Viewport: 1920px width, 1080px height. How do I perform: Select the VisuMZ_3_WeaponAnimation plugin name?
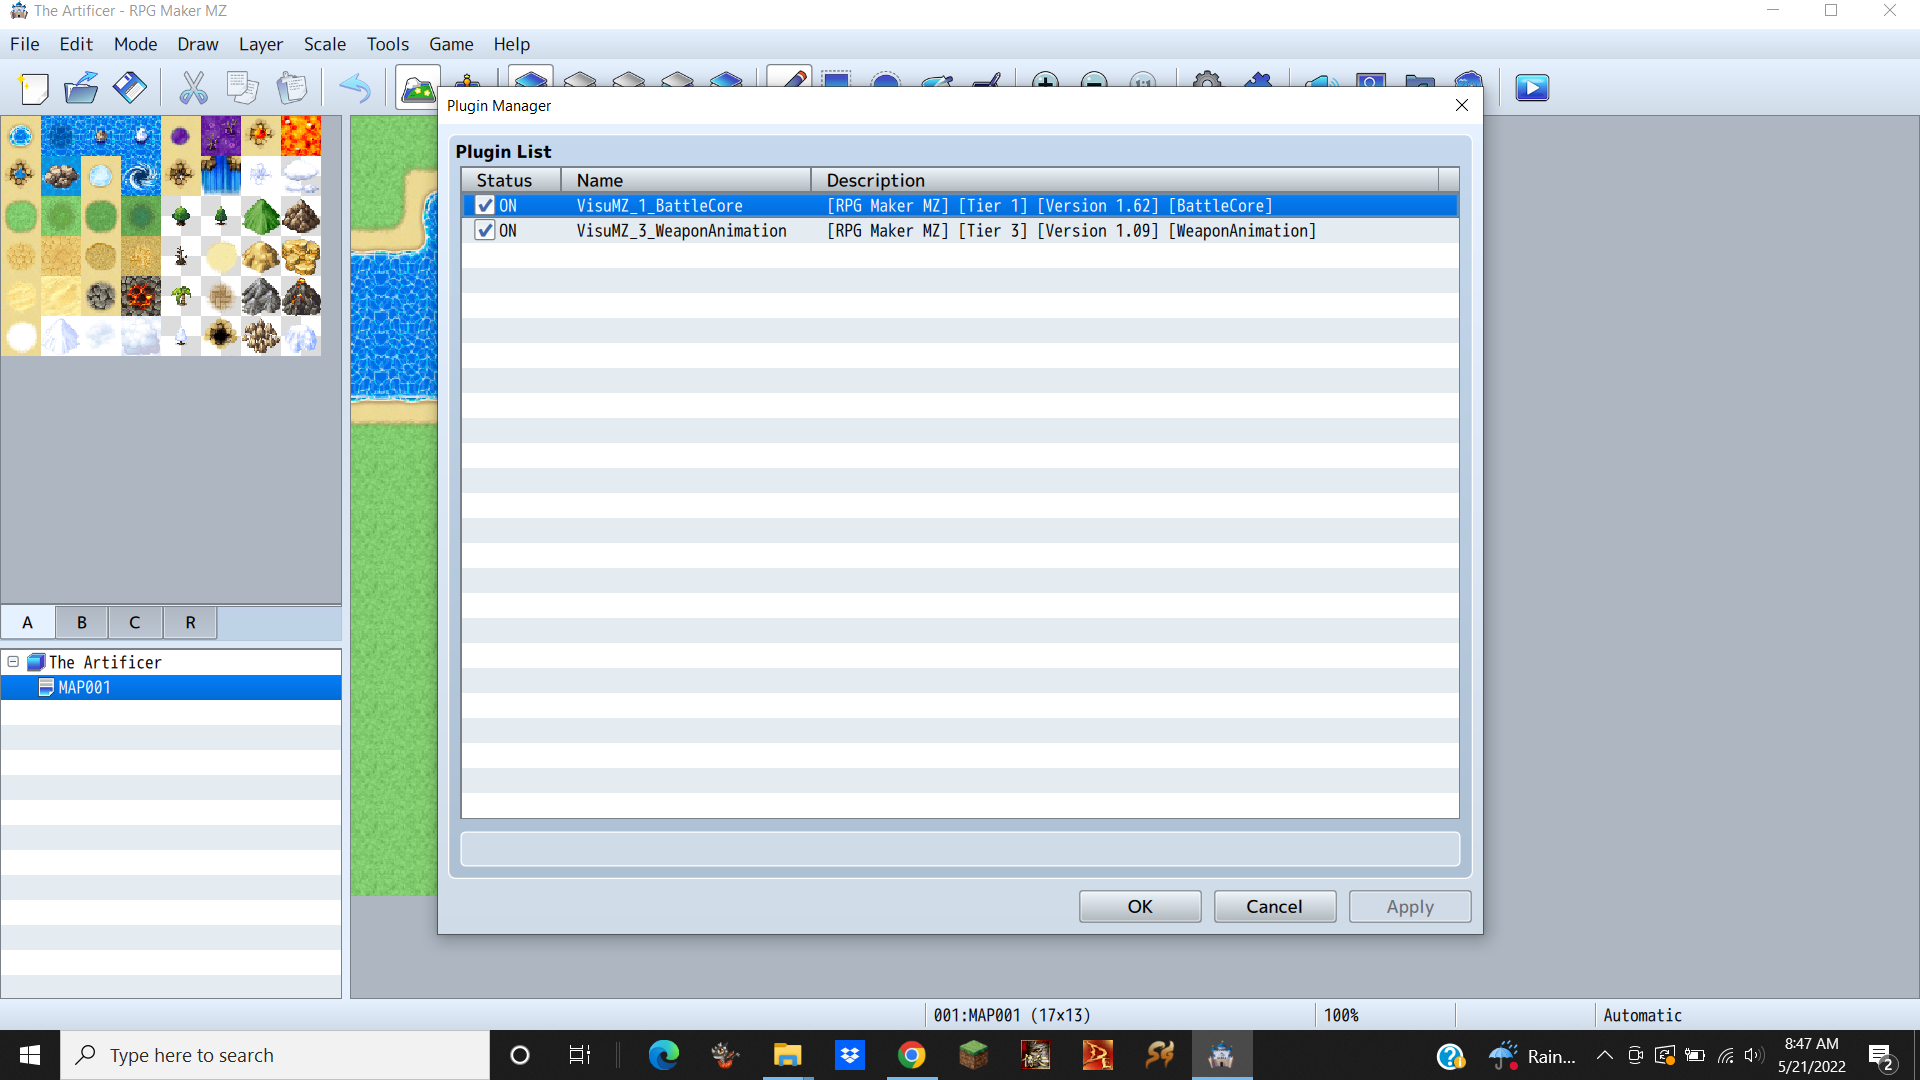tap(682, 230)
